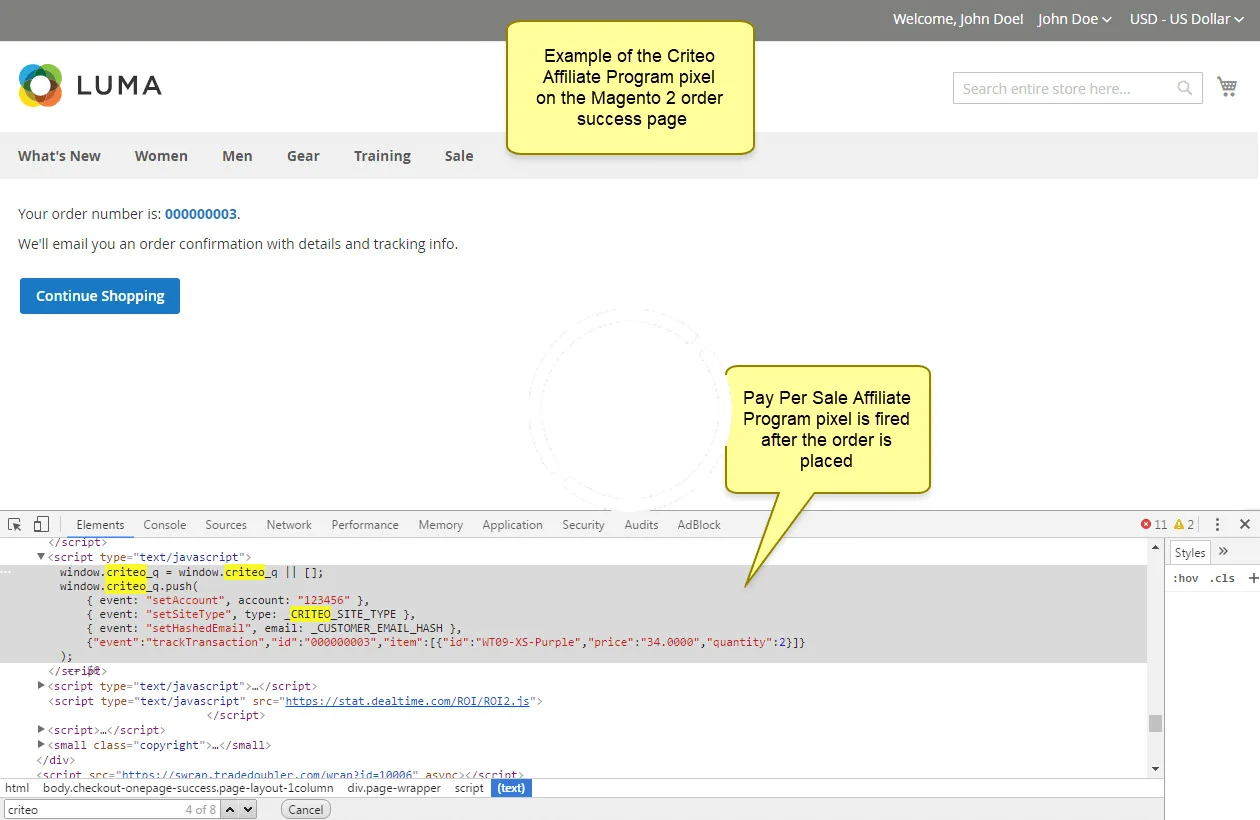Viewport: 1260px width, 820px height.
Task: Switch to the Audits tab
Action: [x=641, y=524]
